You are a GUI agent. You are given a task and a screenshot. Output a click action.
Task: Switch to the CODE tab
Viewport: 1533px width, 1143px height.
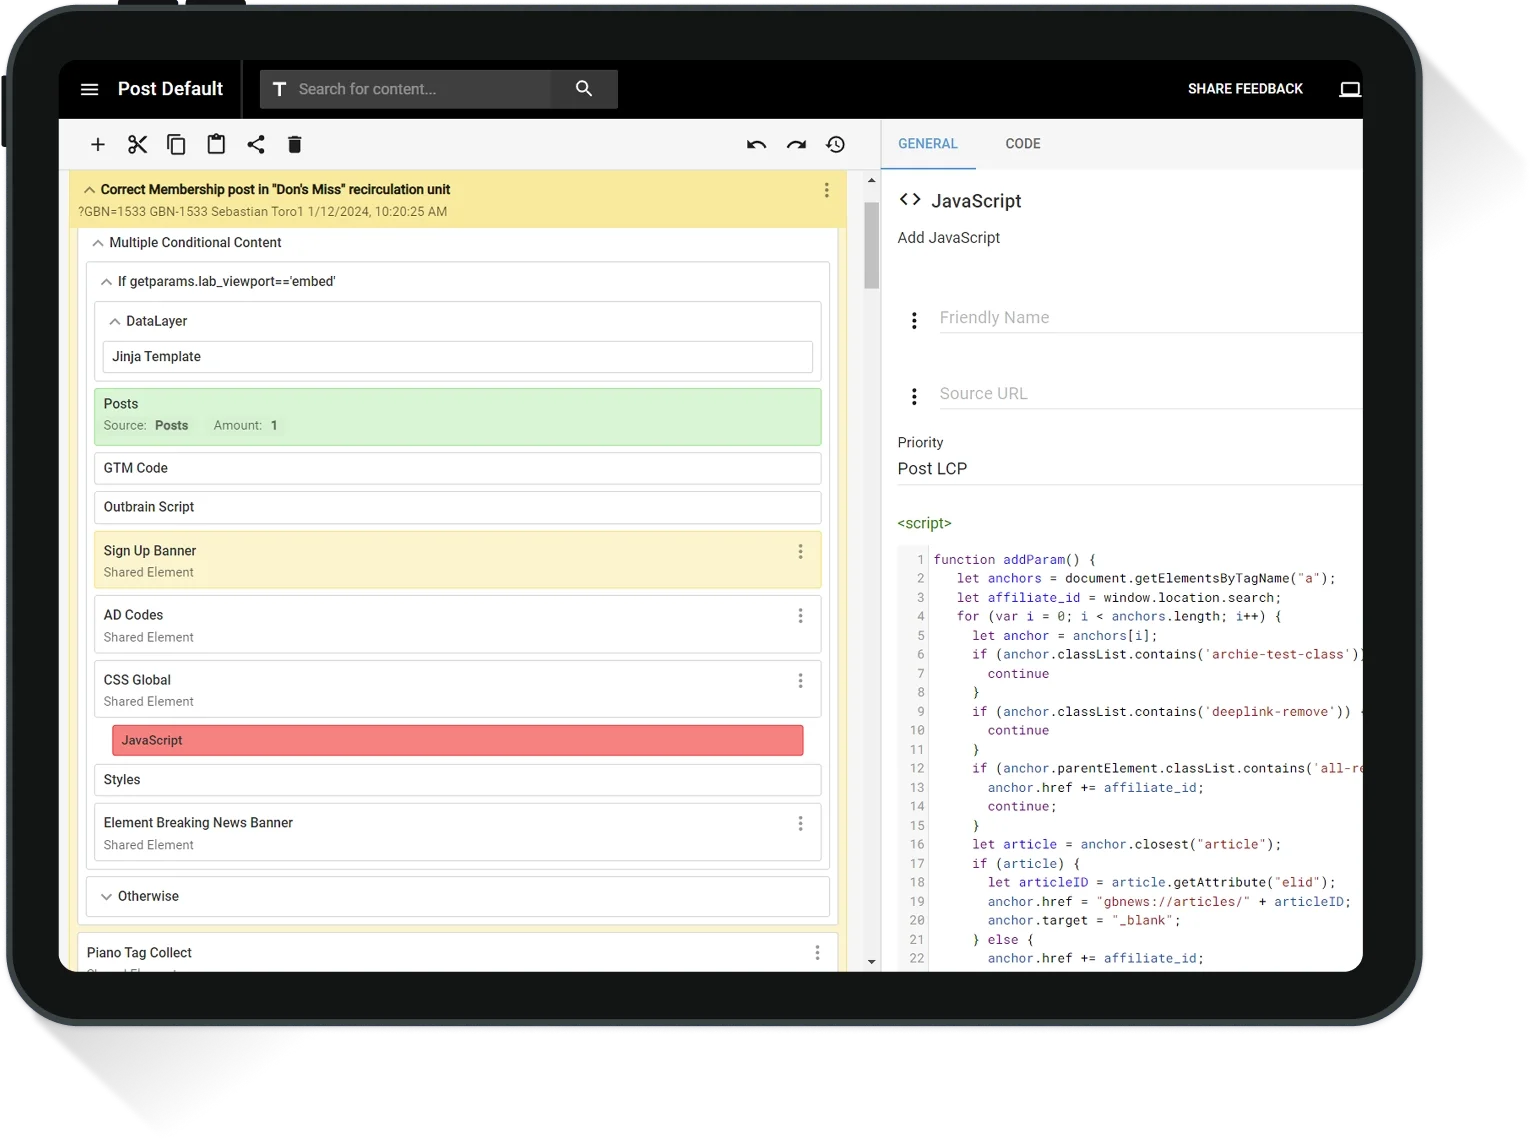1022,144
